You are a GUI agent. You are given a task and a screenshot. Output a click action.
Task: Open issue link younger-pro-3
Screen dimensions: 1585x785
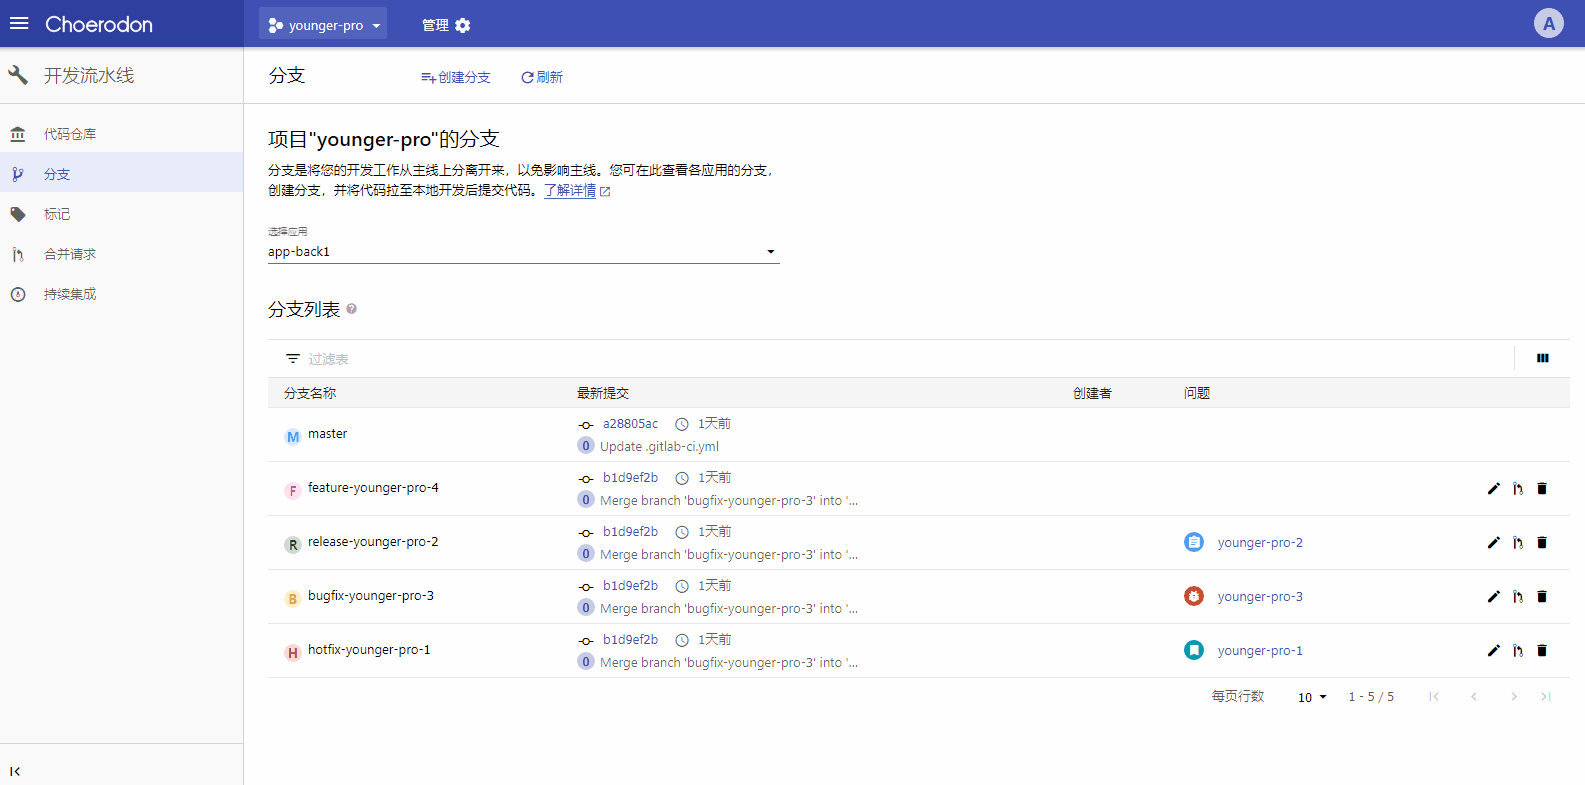pos(1260,597)
